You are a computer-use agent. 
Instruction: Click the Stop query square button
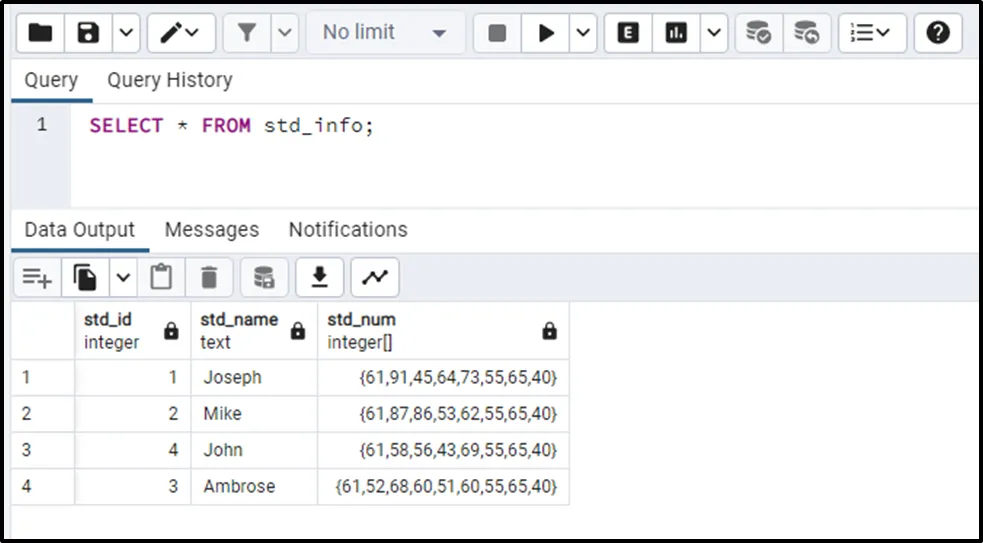[x=497, y=33]
